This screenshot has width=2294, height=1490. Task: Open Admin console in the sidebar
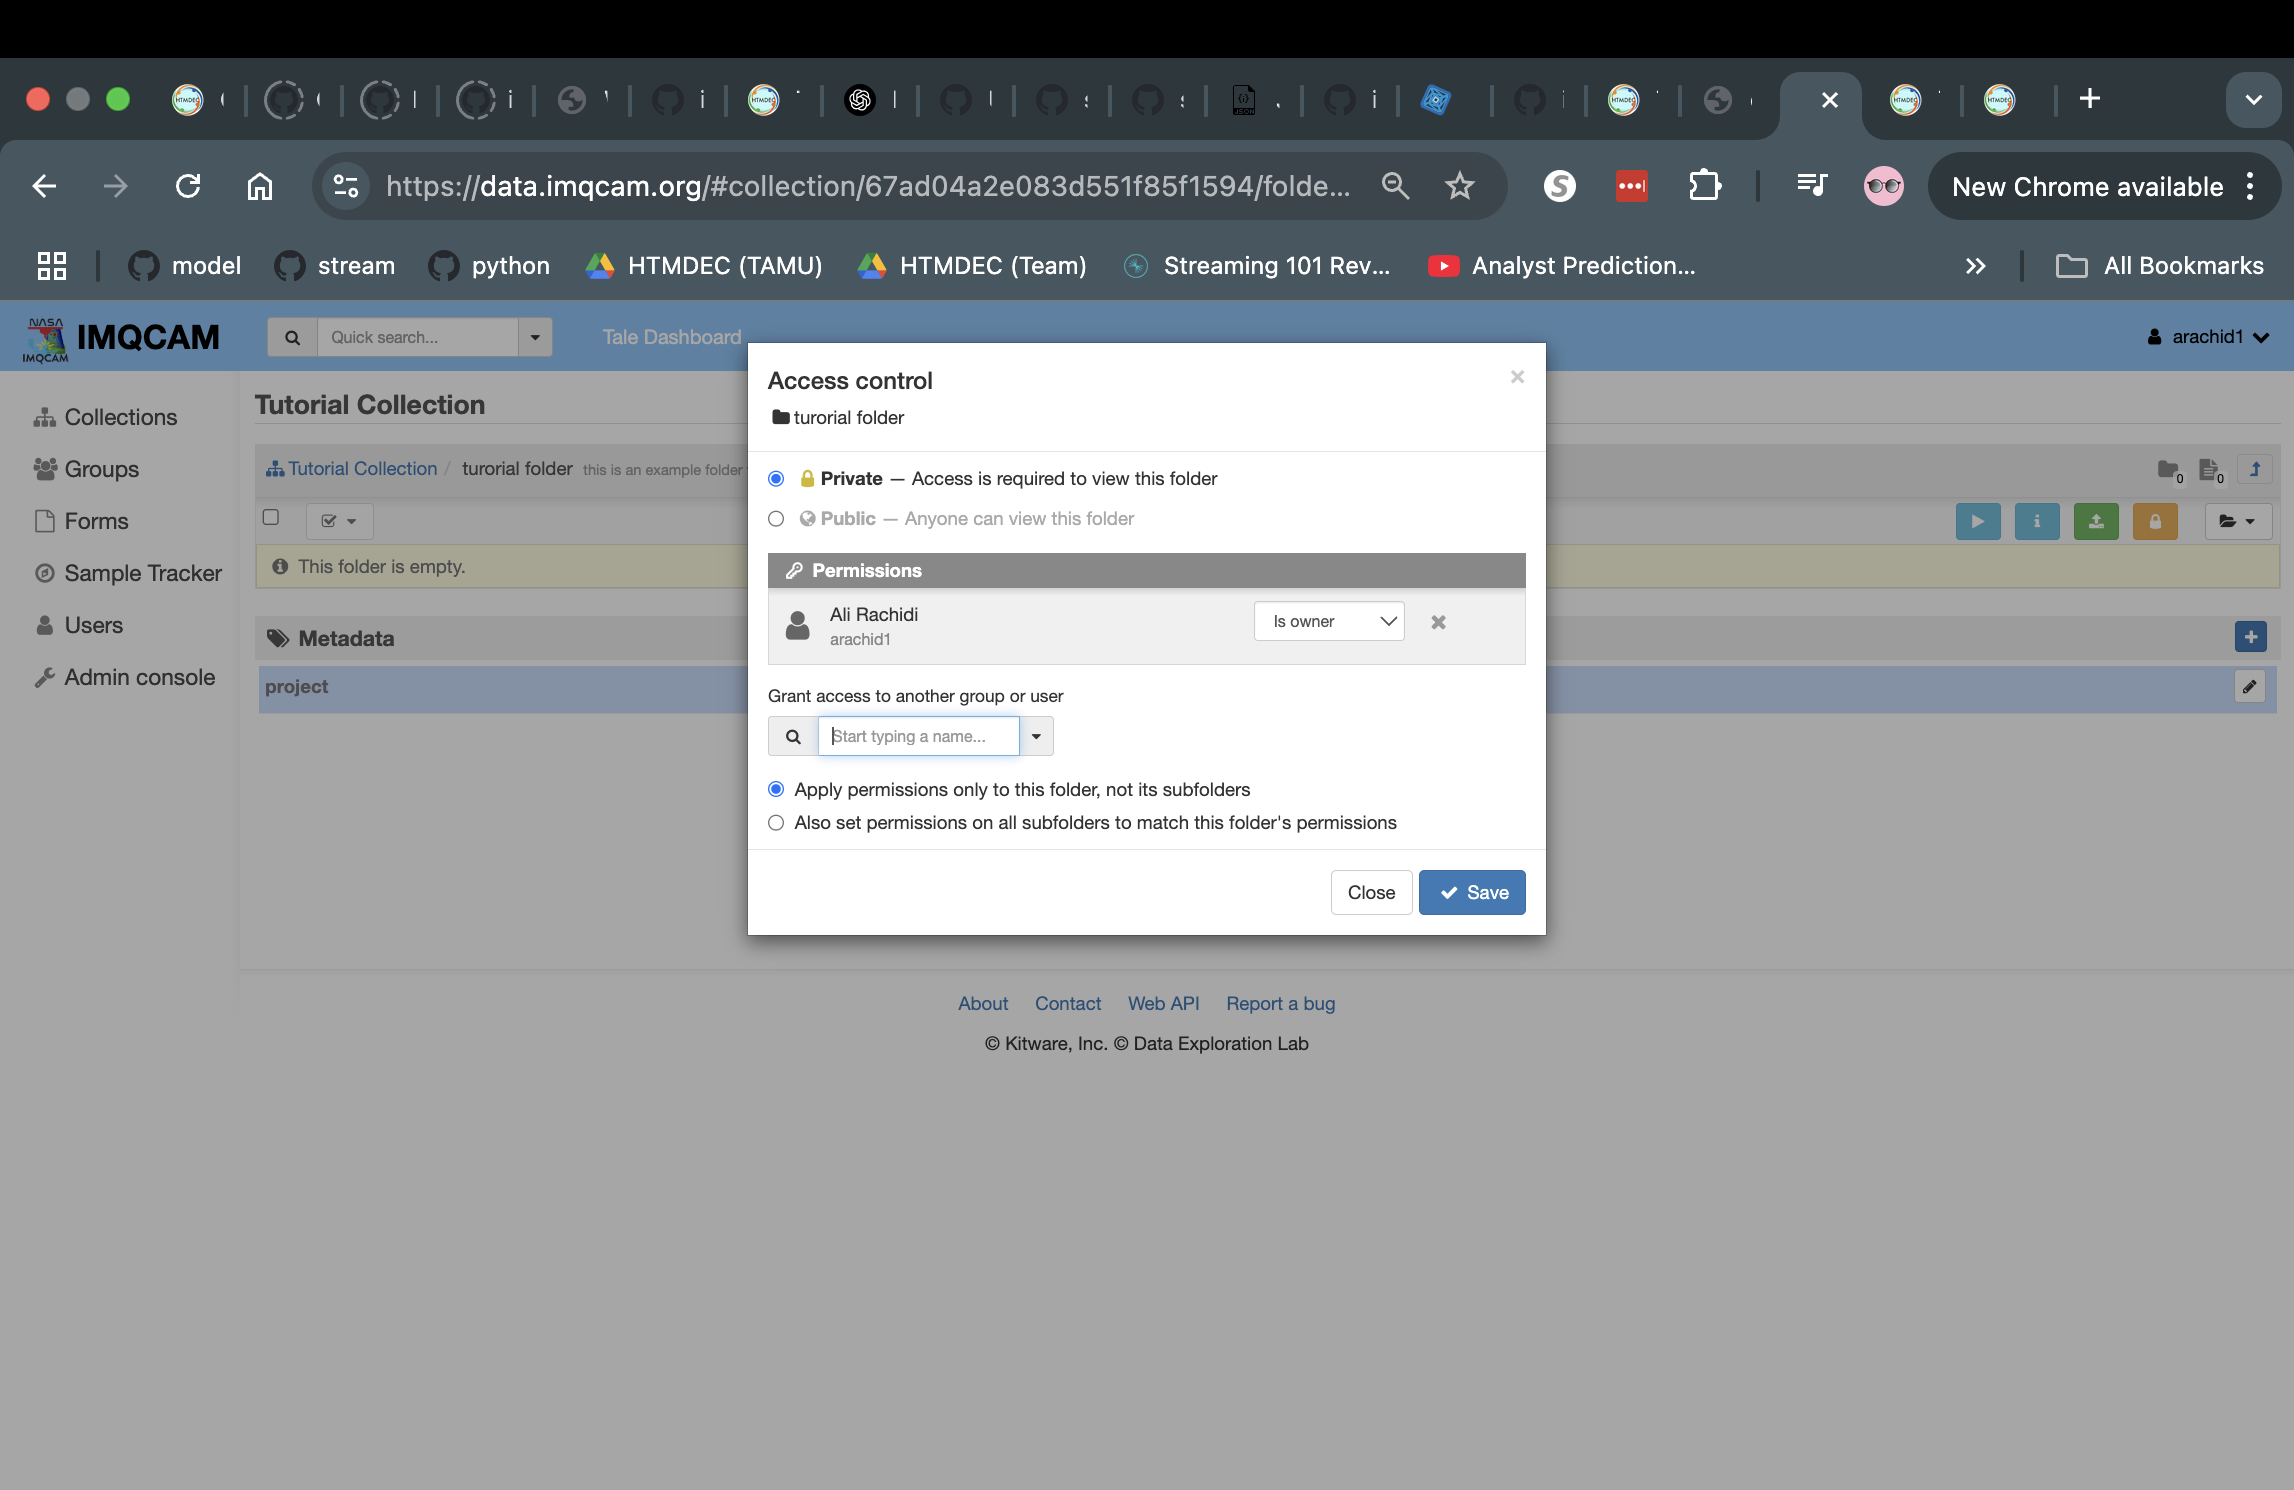(124, 677)
